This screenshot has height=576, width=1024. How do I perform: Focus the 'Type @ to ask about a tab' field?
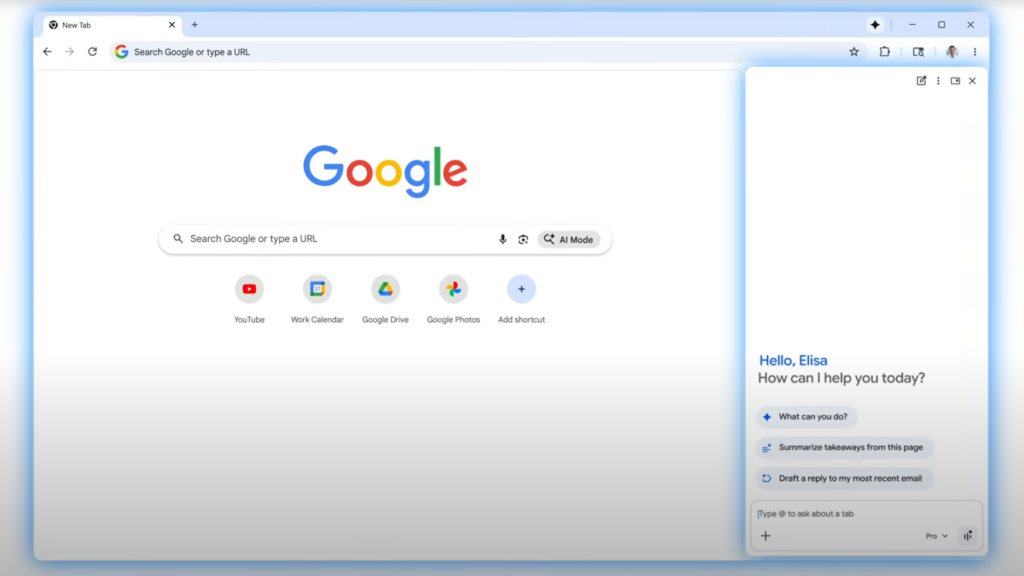[x=866, y=513]
